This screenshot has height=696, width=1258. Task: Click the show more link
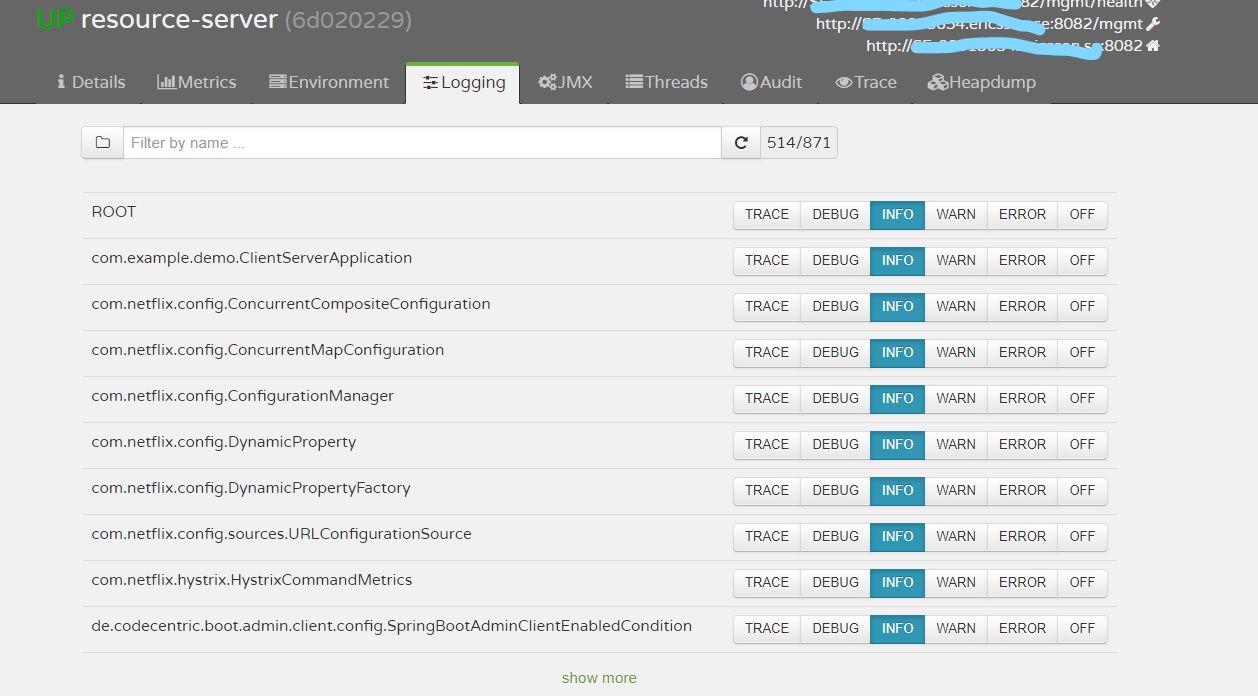(x=599, y=678)
